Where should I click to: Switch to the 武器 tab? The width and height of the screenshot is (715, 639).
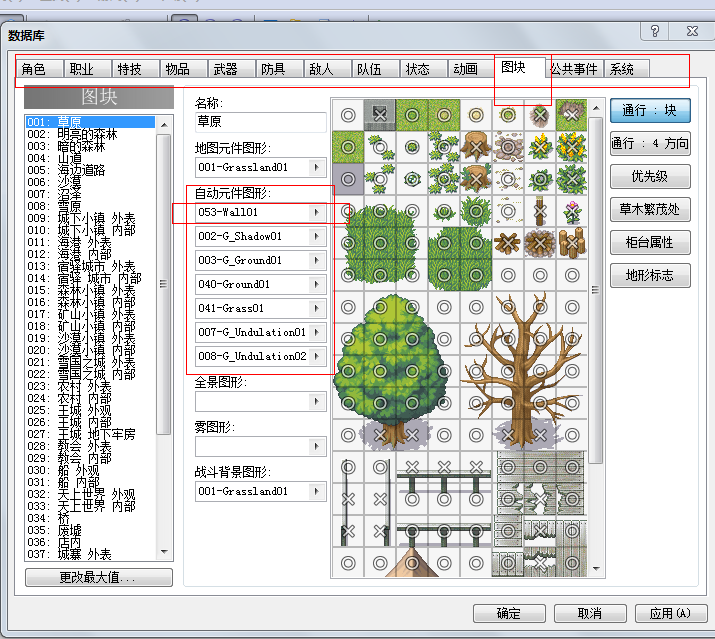pos(231,69)
